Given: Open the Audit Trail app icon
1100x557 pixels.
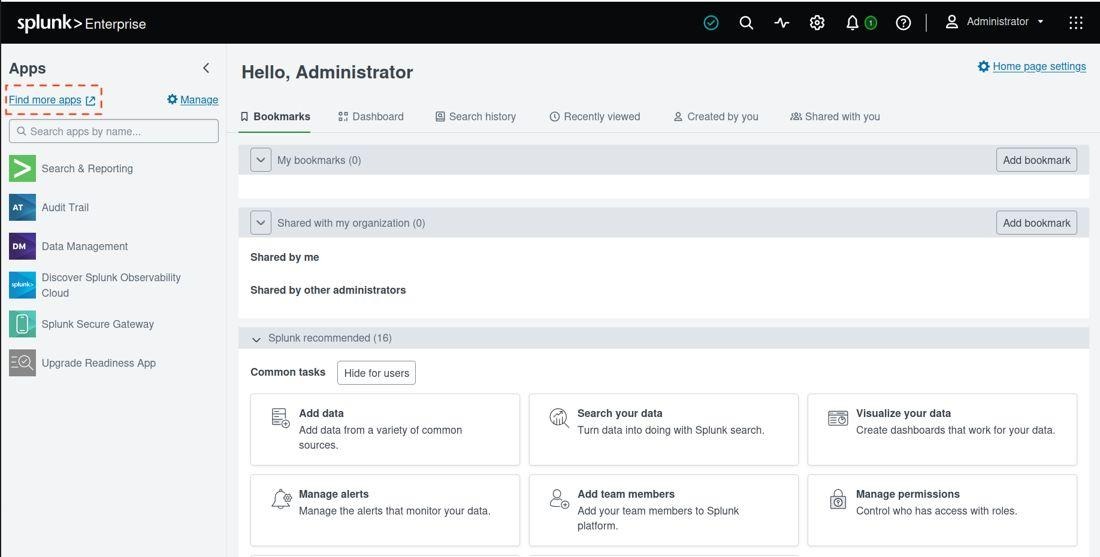Looking at the screenshot, I should point(22,208).
